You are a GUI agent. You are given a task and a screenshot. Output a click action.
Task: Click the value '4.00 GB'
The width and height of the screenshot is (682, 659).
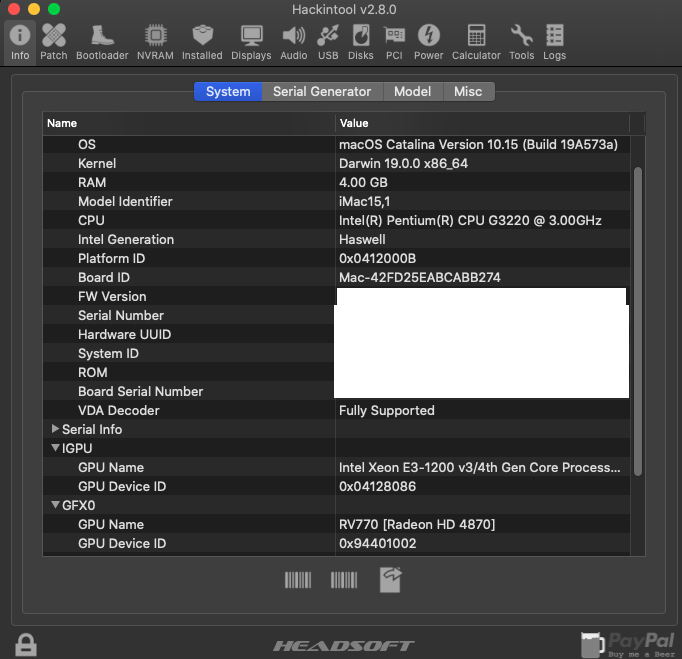click(363, 182)
